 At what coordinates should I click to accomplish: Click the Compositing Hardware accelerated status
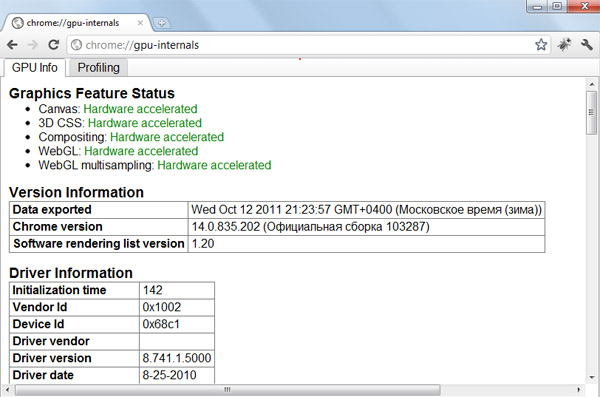tap(167, 137)
